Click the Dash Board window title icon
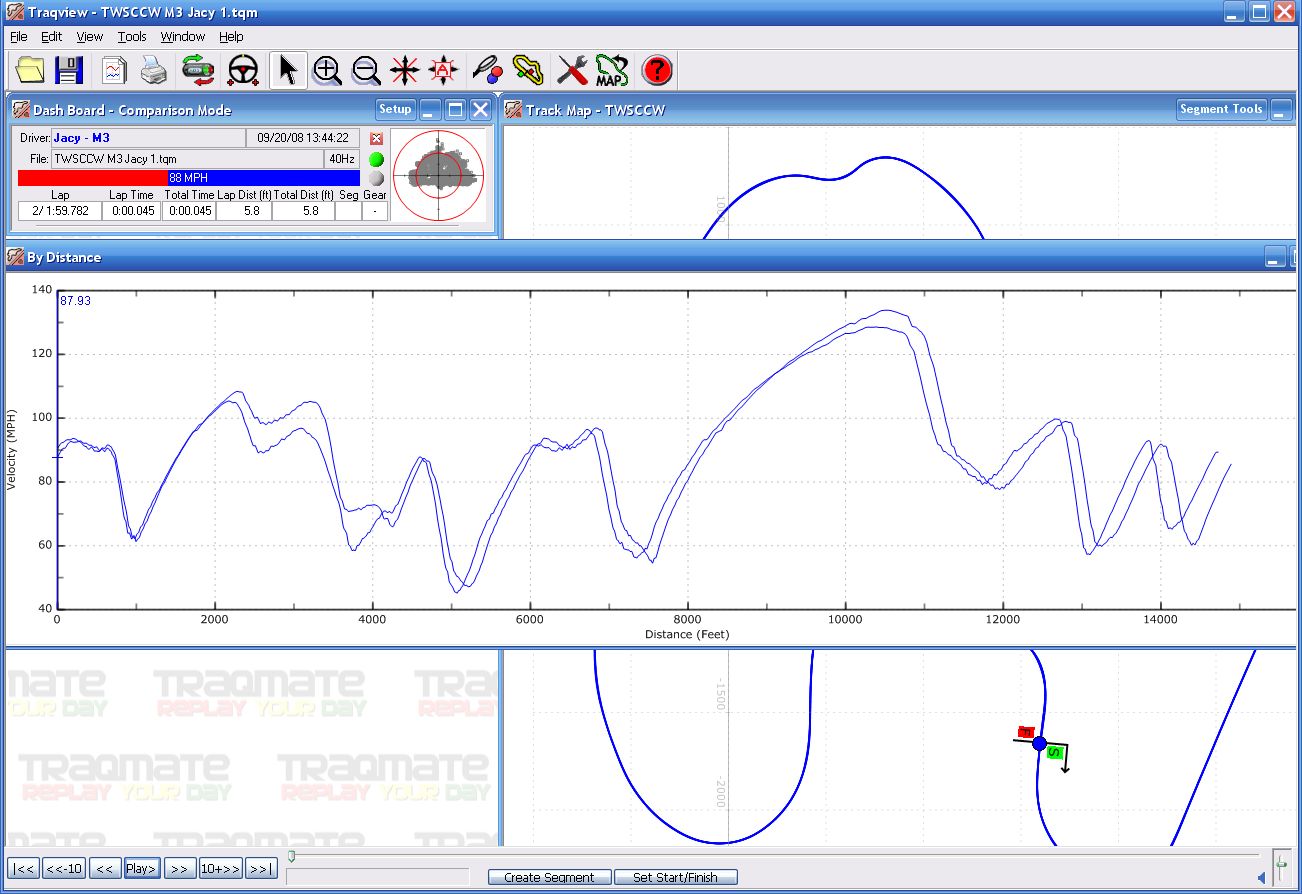The width and height of the screenshot is (1302, 894). [20, 110]
